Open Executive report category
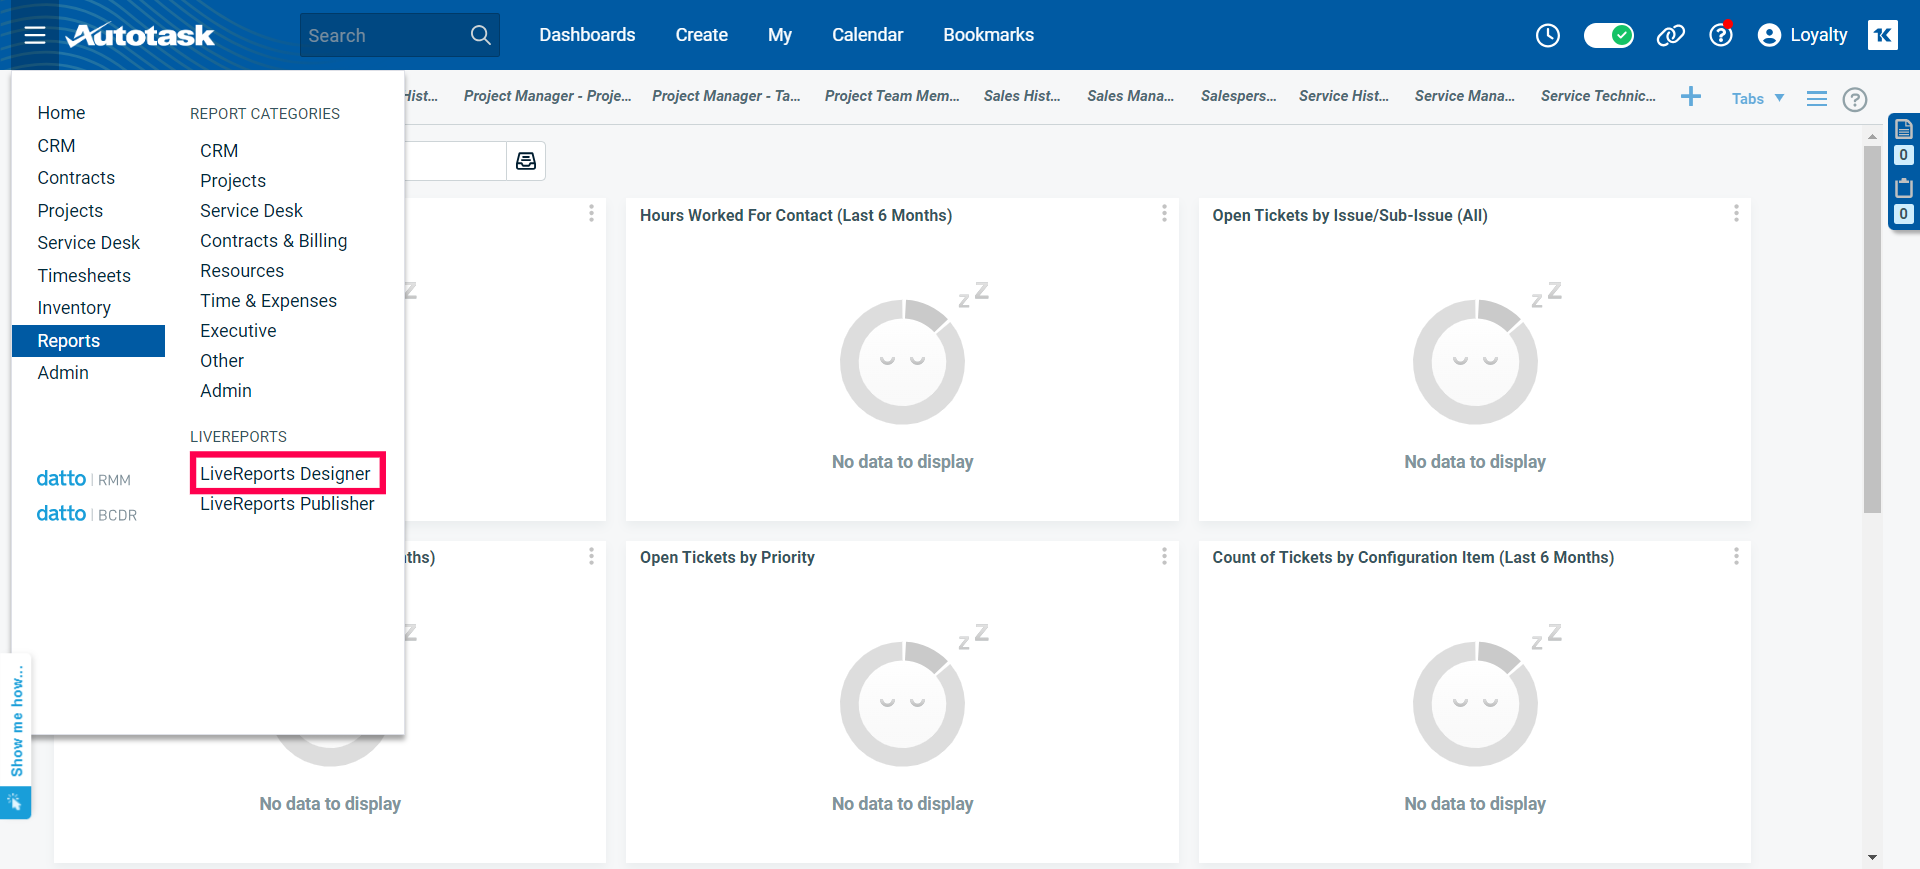 pos(238,331)
